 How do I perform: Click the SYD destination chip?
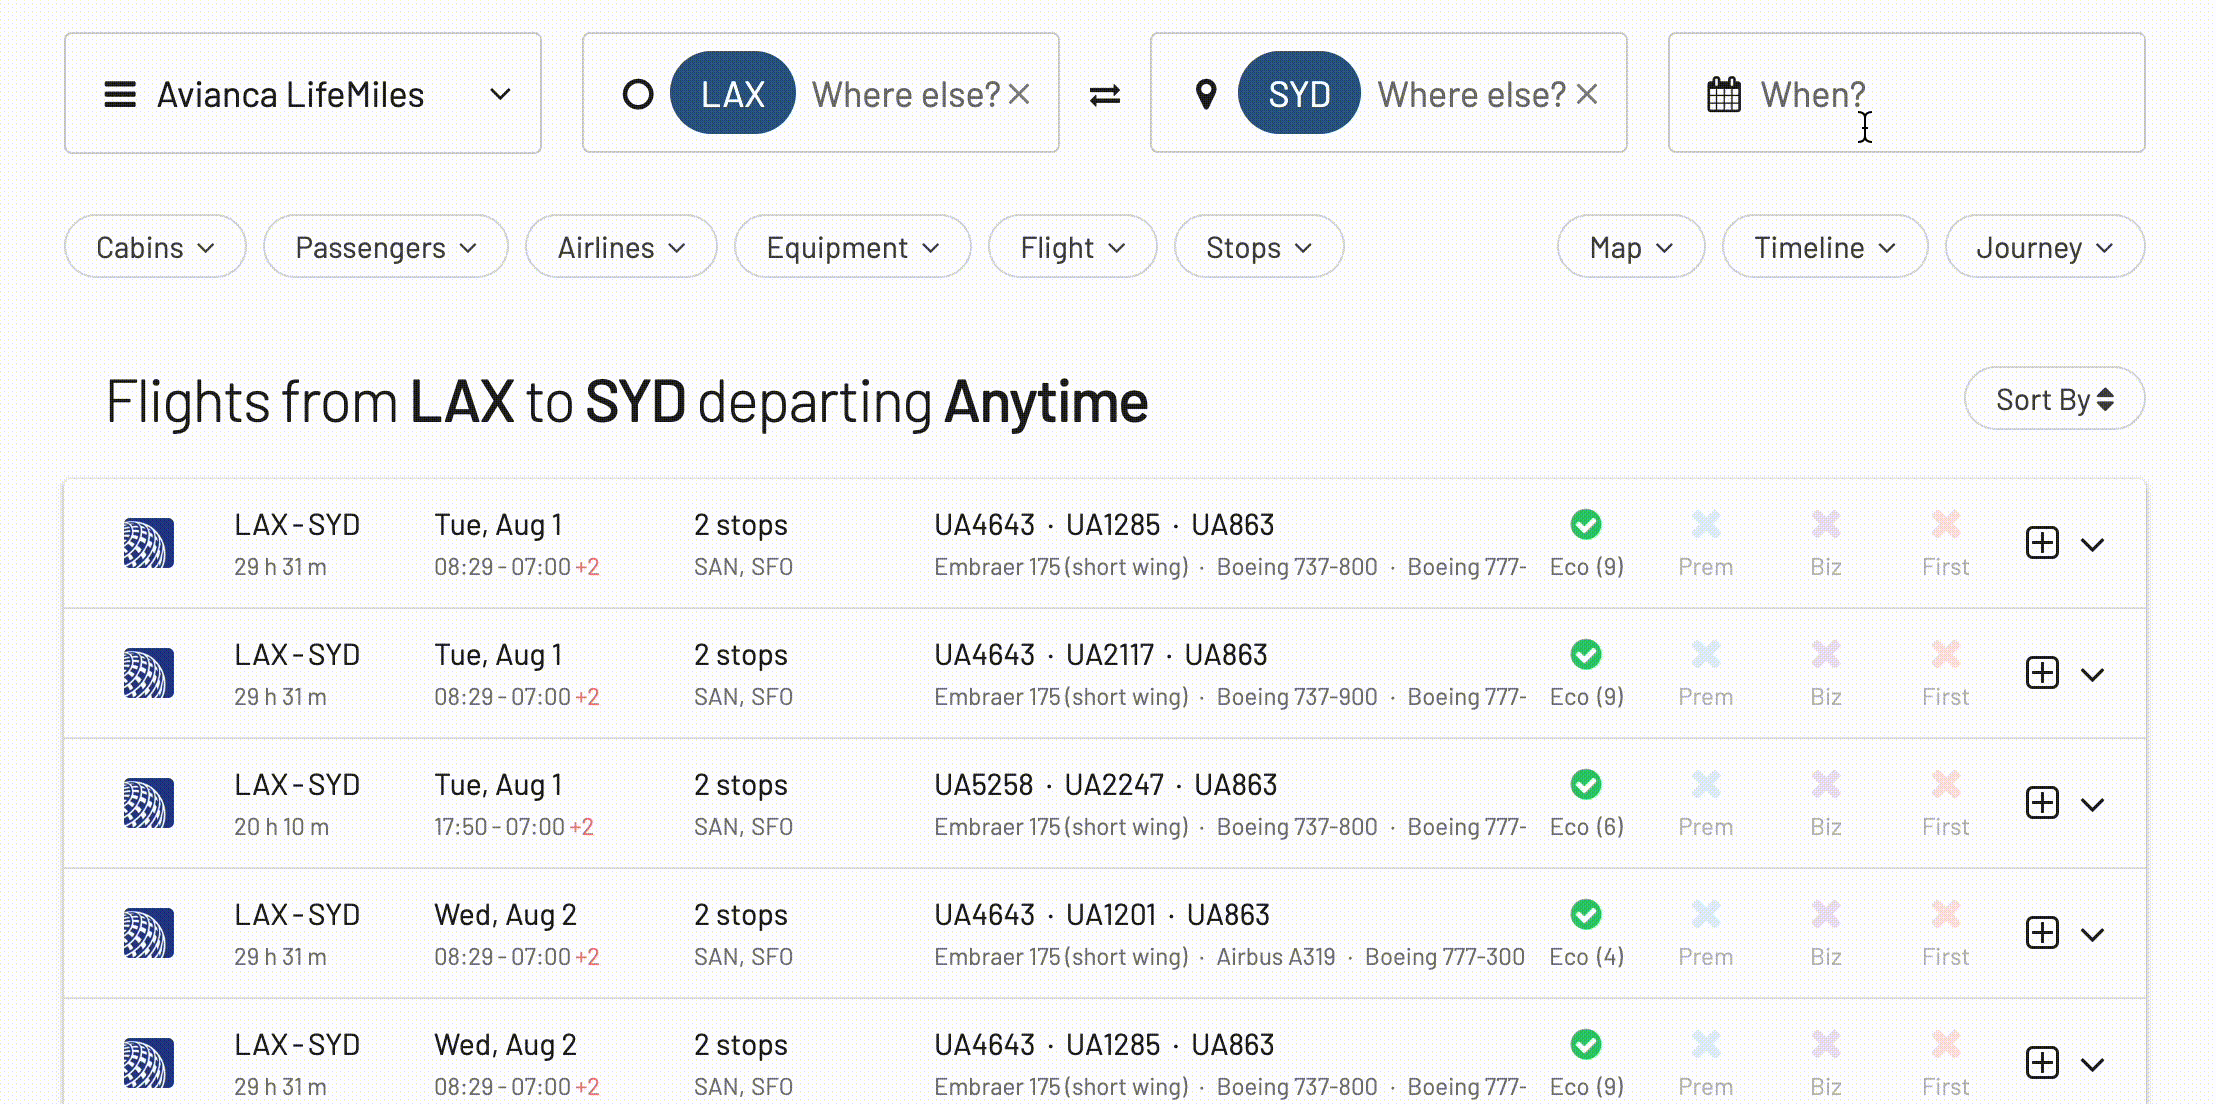(1298, 94)
